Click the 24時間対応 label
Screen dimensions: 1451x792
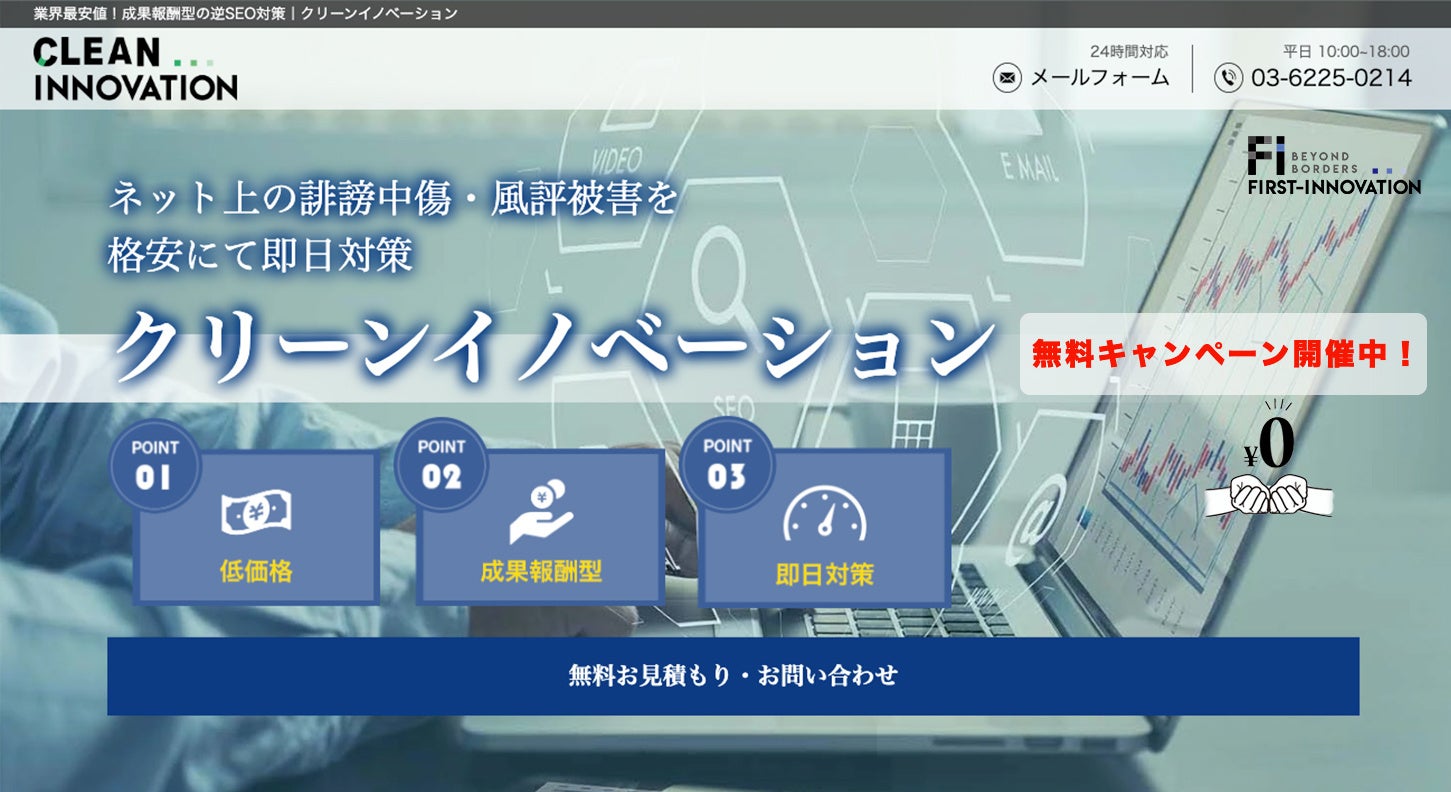pos(1129,51)
